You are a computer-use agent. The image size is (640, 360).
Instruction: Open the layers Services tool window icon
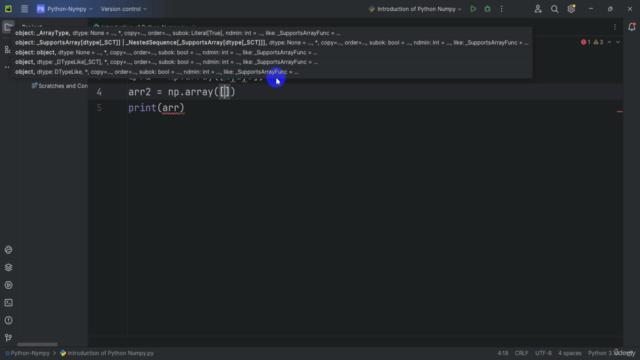point(8,267)
